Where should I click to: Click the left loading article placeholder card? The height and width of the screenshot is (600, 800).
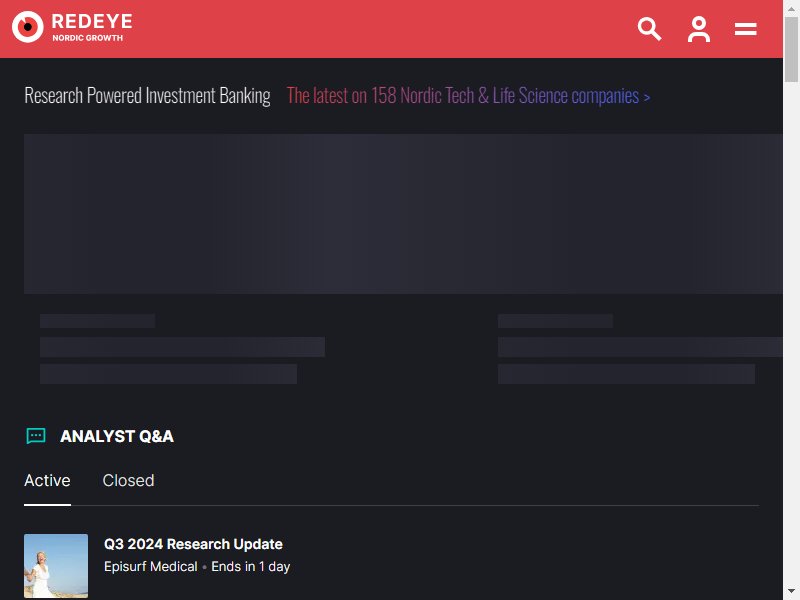click(x=182, y=349)
